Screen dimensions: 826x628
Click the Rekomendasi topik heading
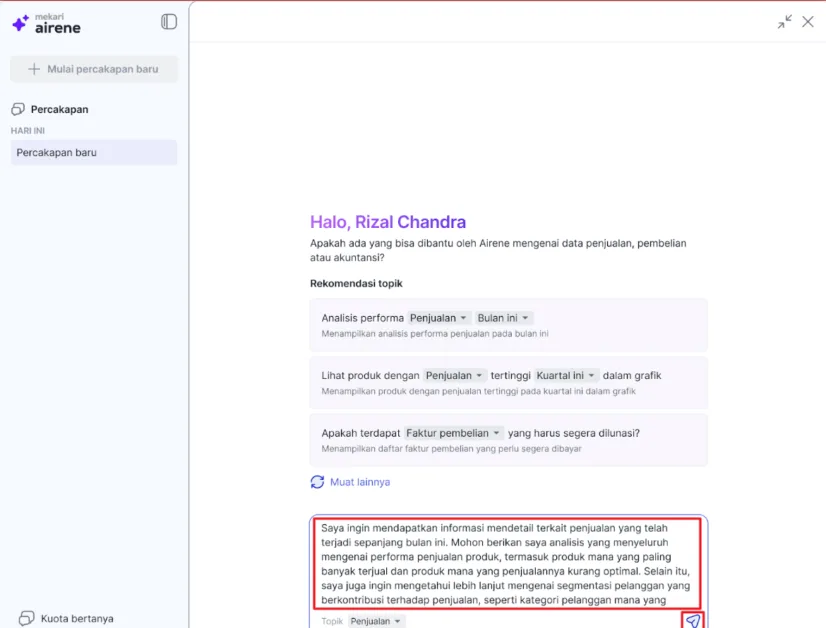click(356, 283)
